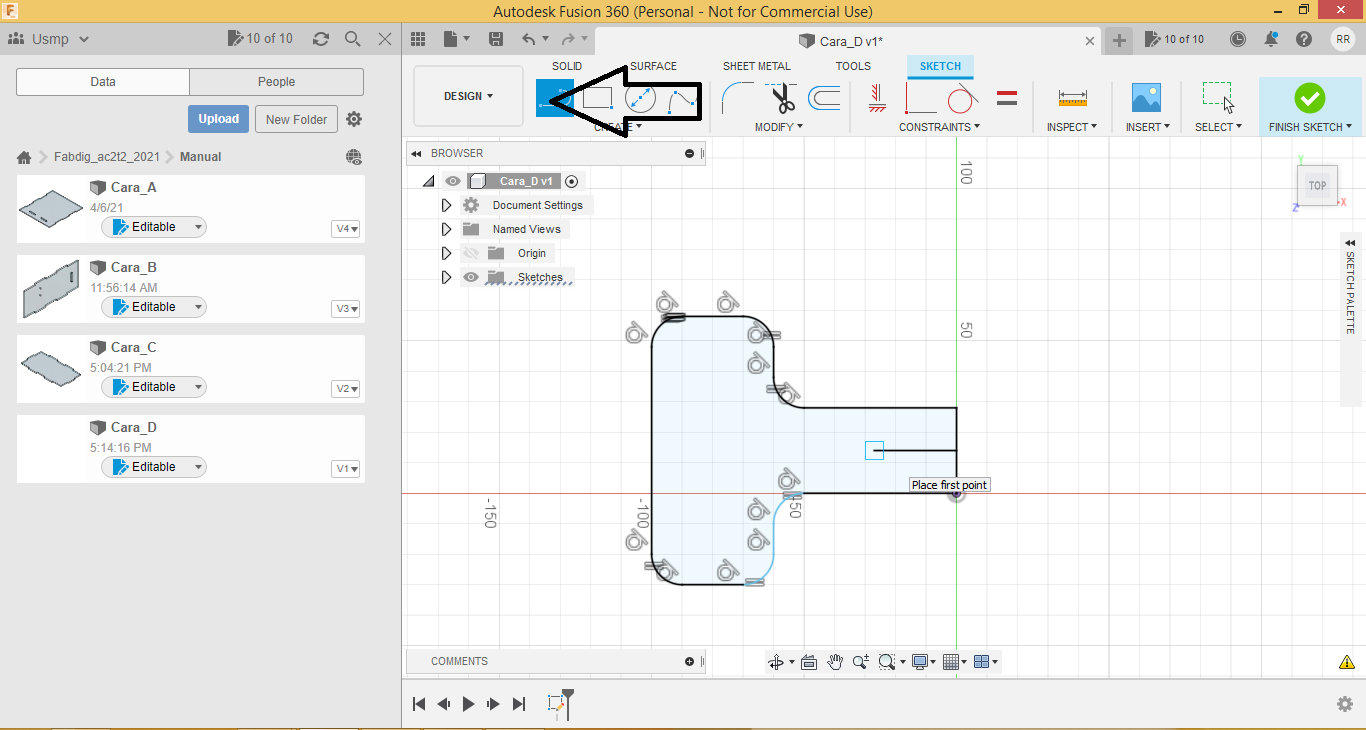Open the Job Status clock icon
This screenshot has width=1366, height=730.
click(1238, 39)
